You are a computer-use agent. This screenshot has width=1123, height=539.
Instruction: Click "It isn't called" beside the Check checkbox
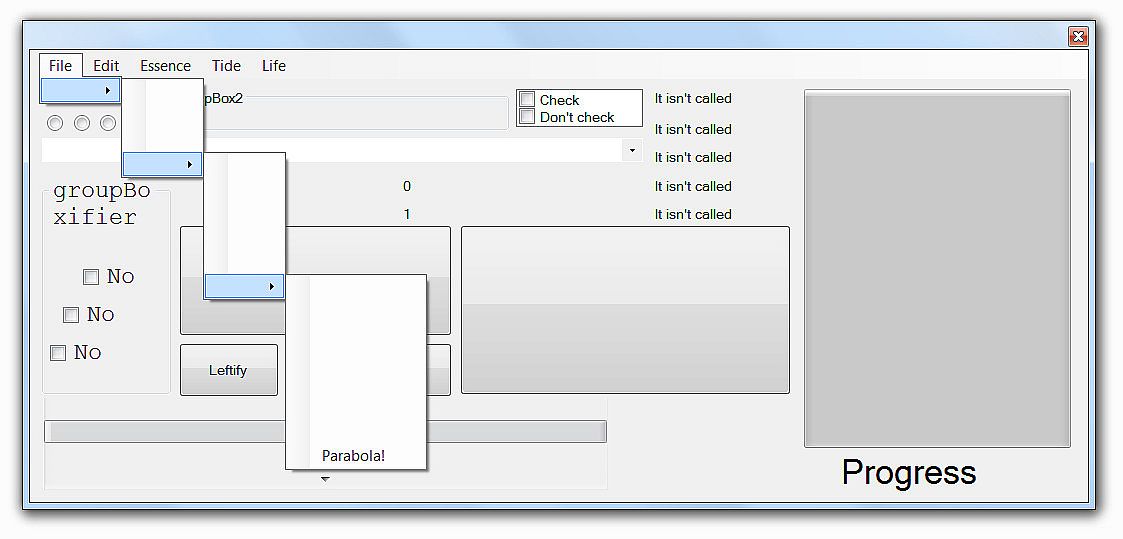(x=693, y=99)
